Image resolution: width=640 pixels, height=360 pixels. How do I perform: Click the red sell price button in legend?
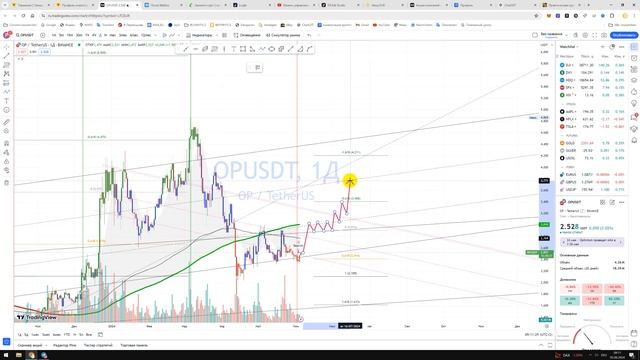tap(22, 52)
